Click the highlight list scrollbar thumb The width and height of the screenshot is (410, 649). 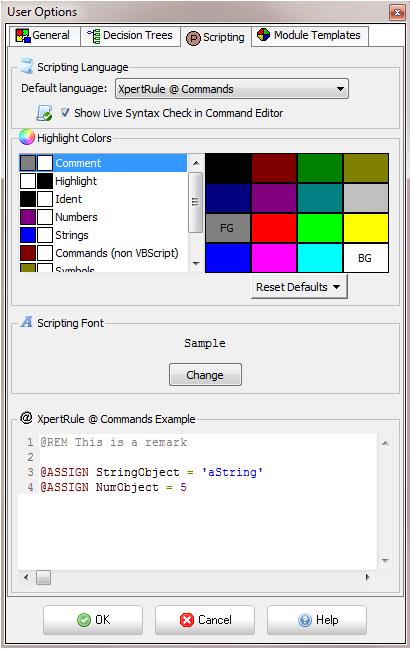196,202
